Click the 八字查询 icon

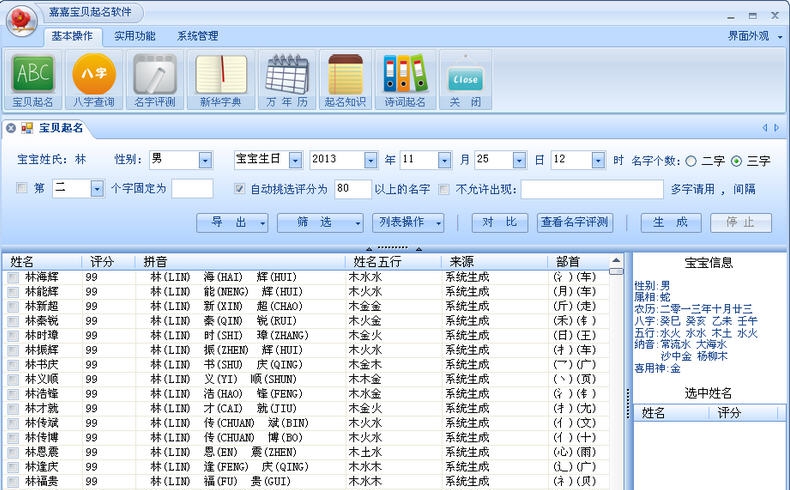point(94,79)
